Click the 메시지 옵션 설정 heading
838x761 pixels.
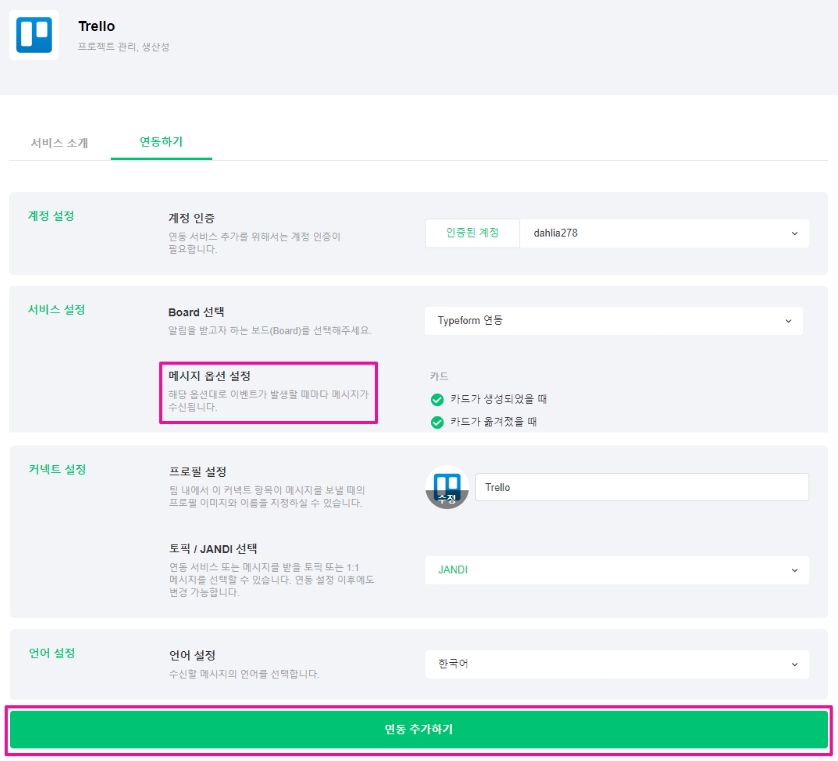coord(209,376)
